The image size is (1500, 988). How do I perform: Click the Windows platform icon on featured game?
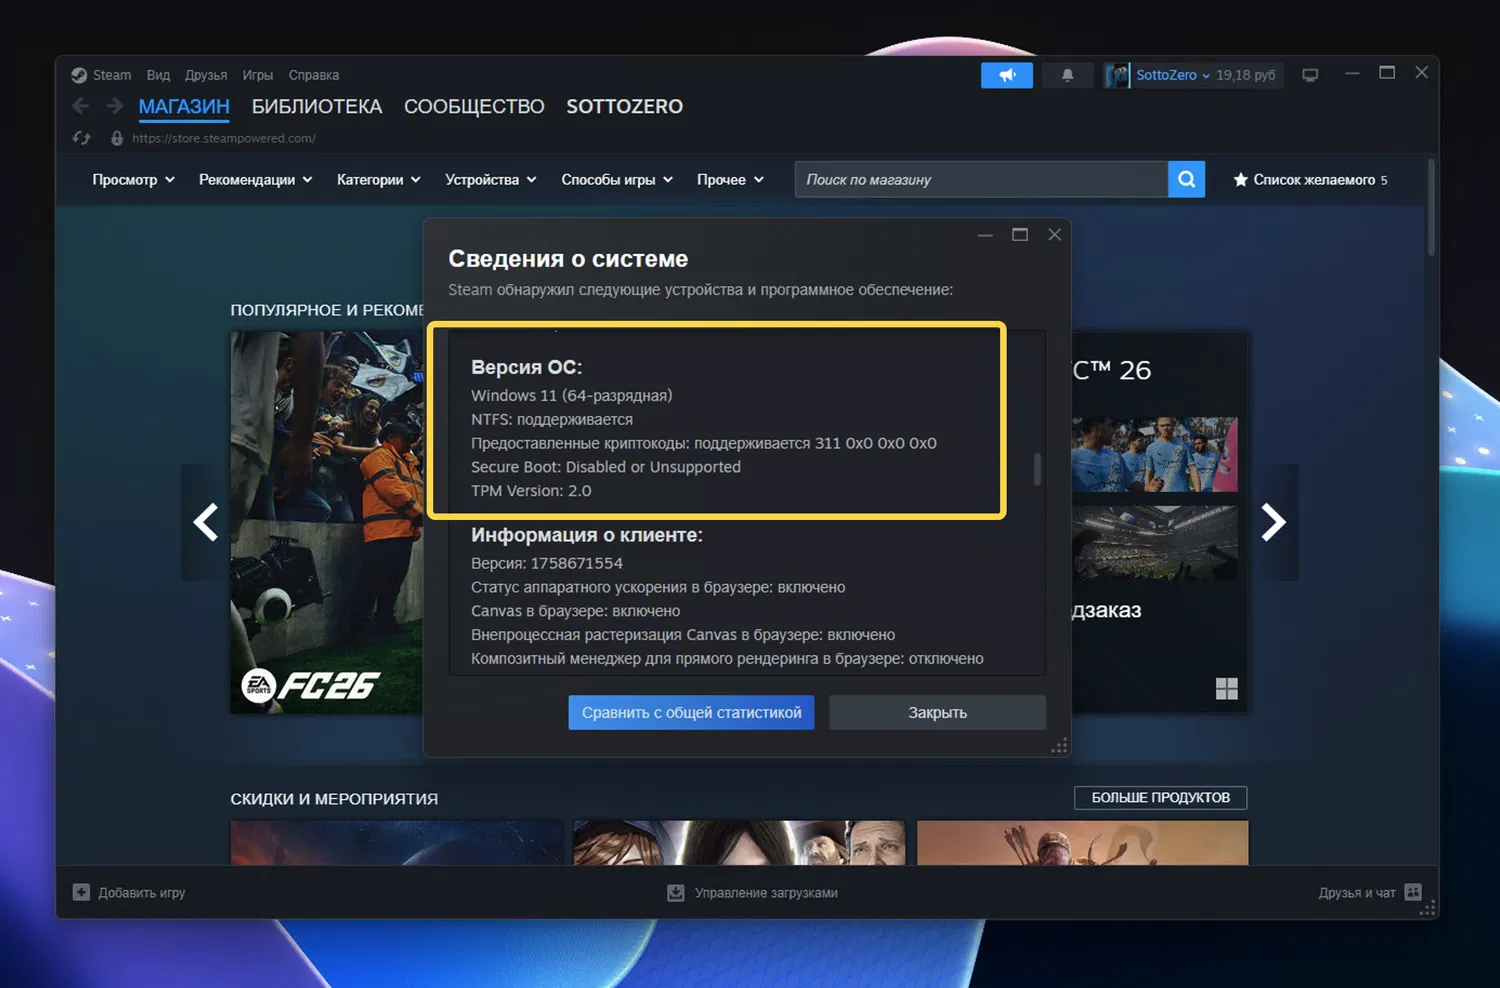(1227, 688)
